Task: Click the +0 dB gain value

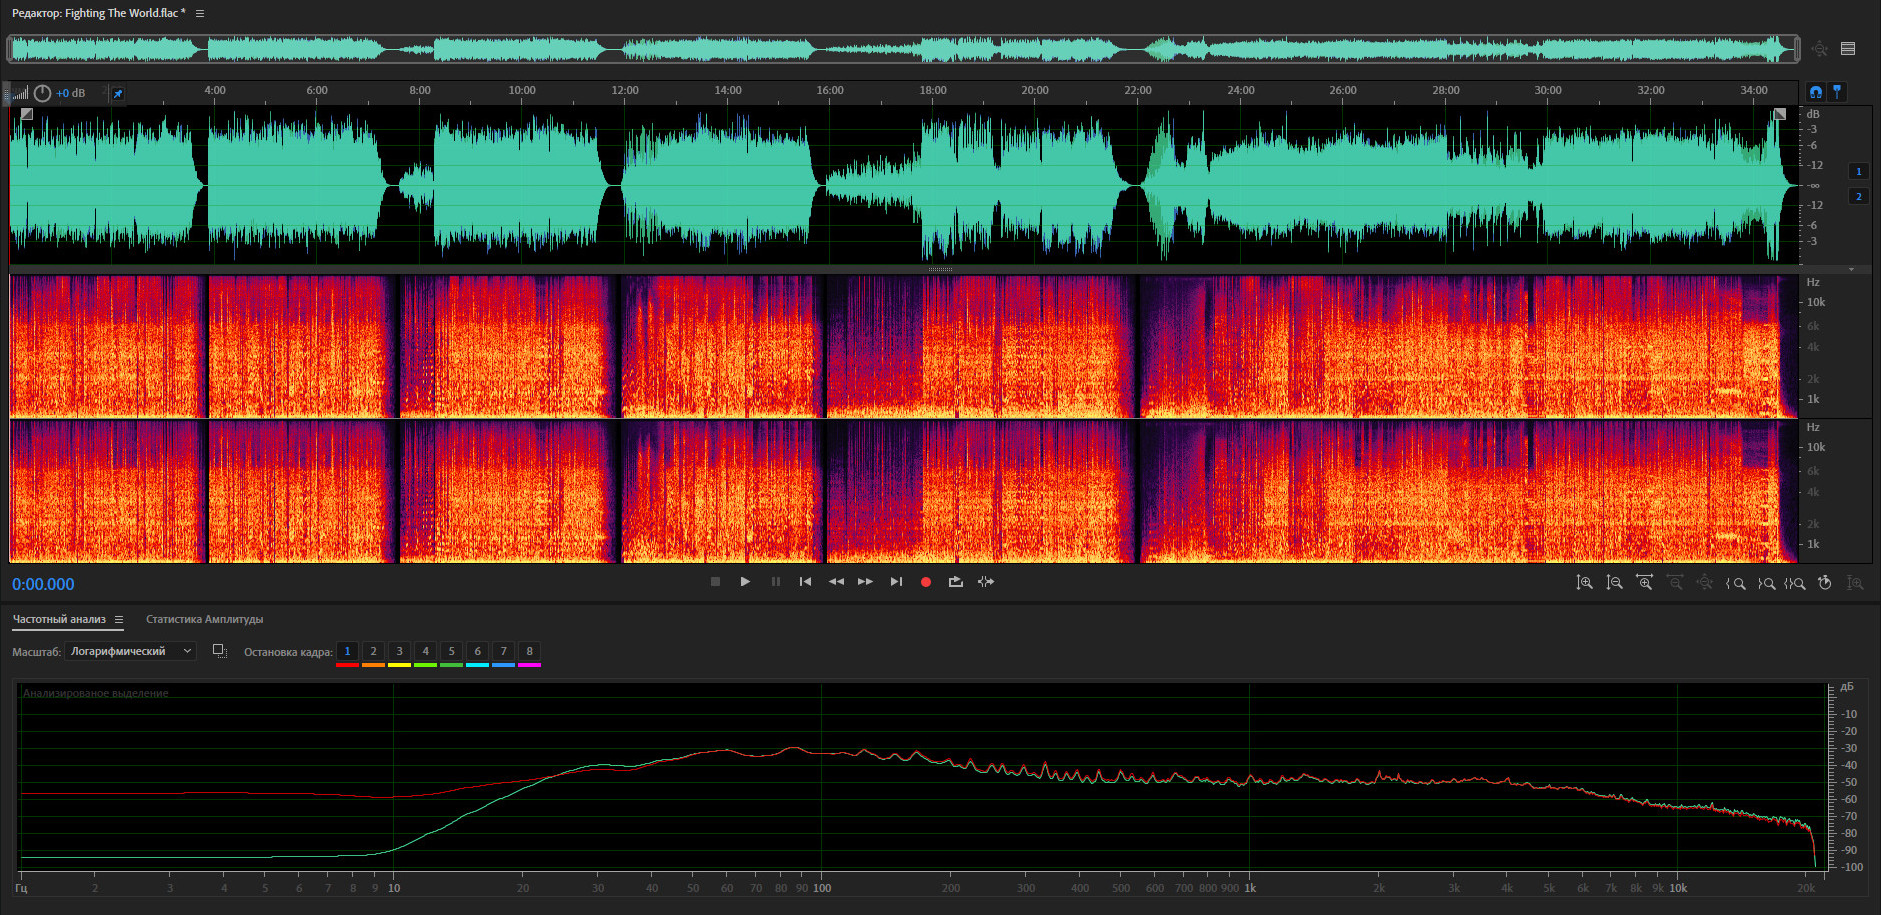Action: coord(70,93)
